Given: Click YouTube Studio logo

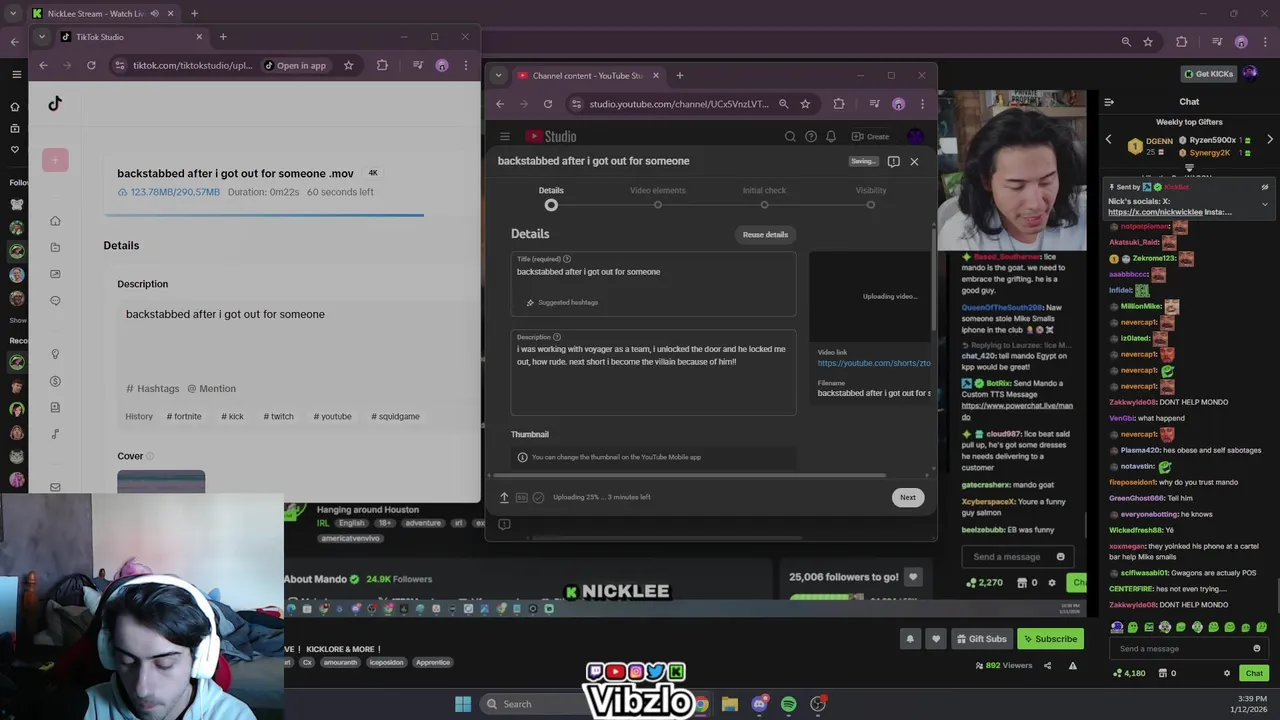Looking at the screenshot, I should tap(551, 137).
